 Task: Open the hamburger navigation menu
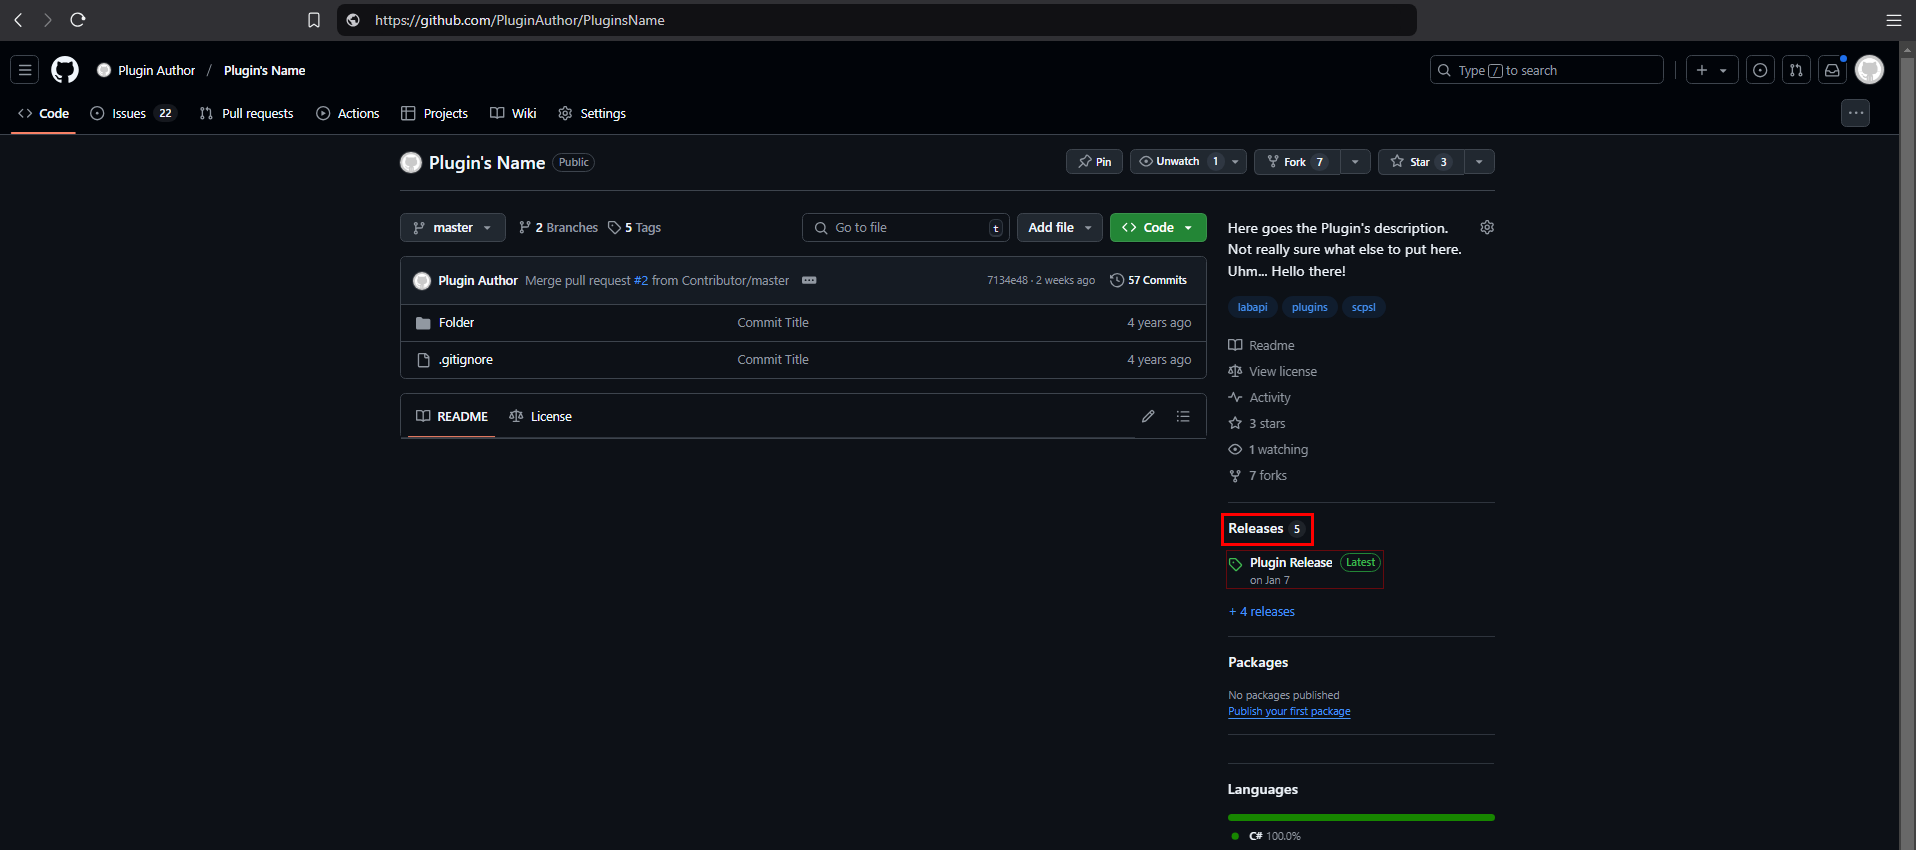click(25, 70)
